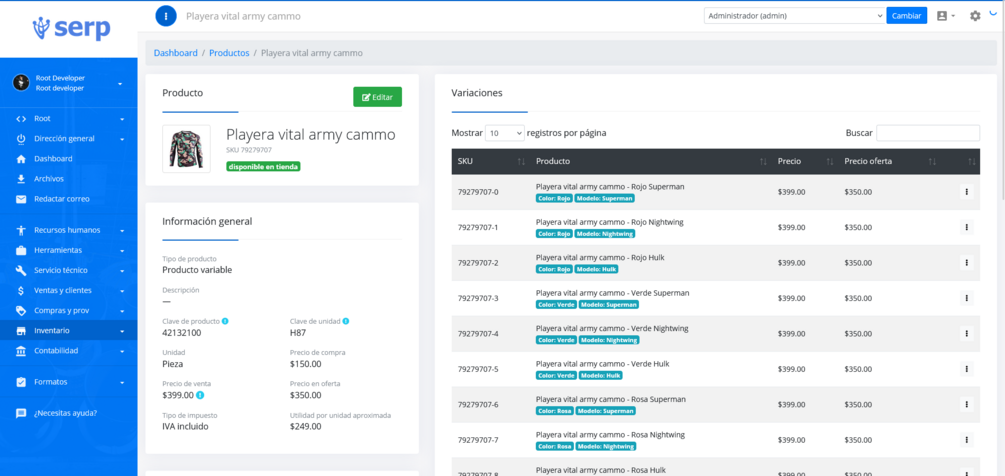
Task: Sort table by Producto column
Action: (x=651, y=161)
